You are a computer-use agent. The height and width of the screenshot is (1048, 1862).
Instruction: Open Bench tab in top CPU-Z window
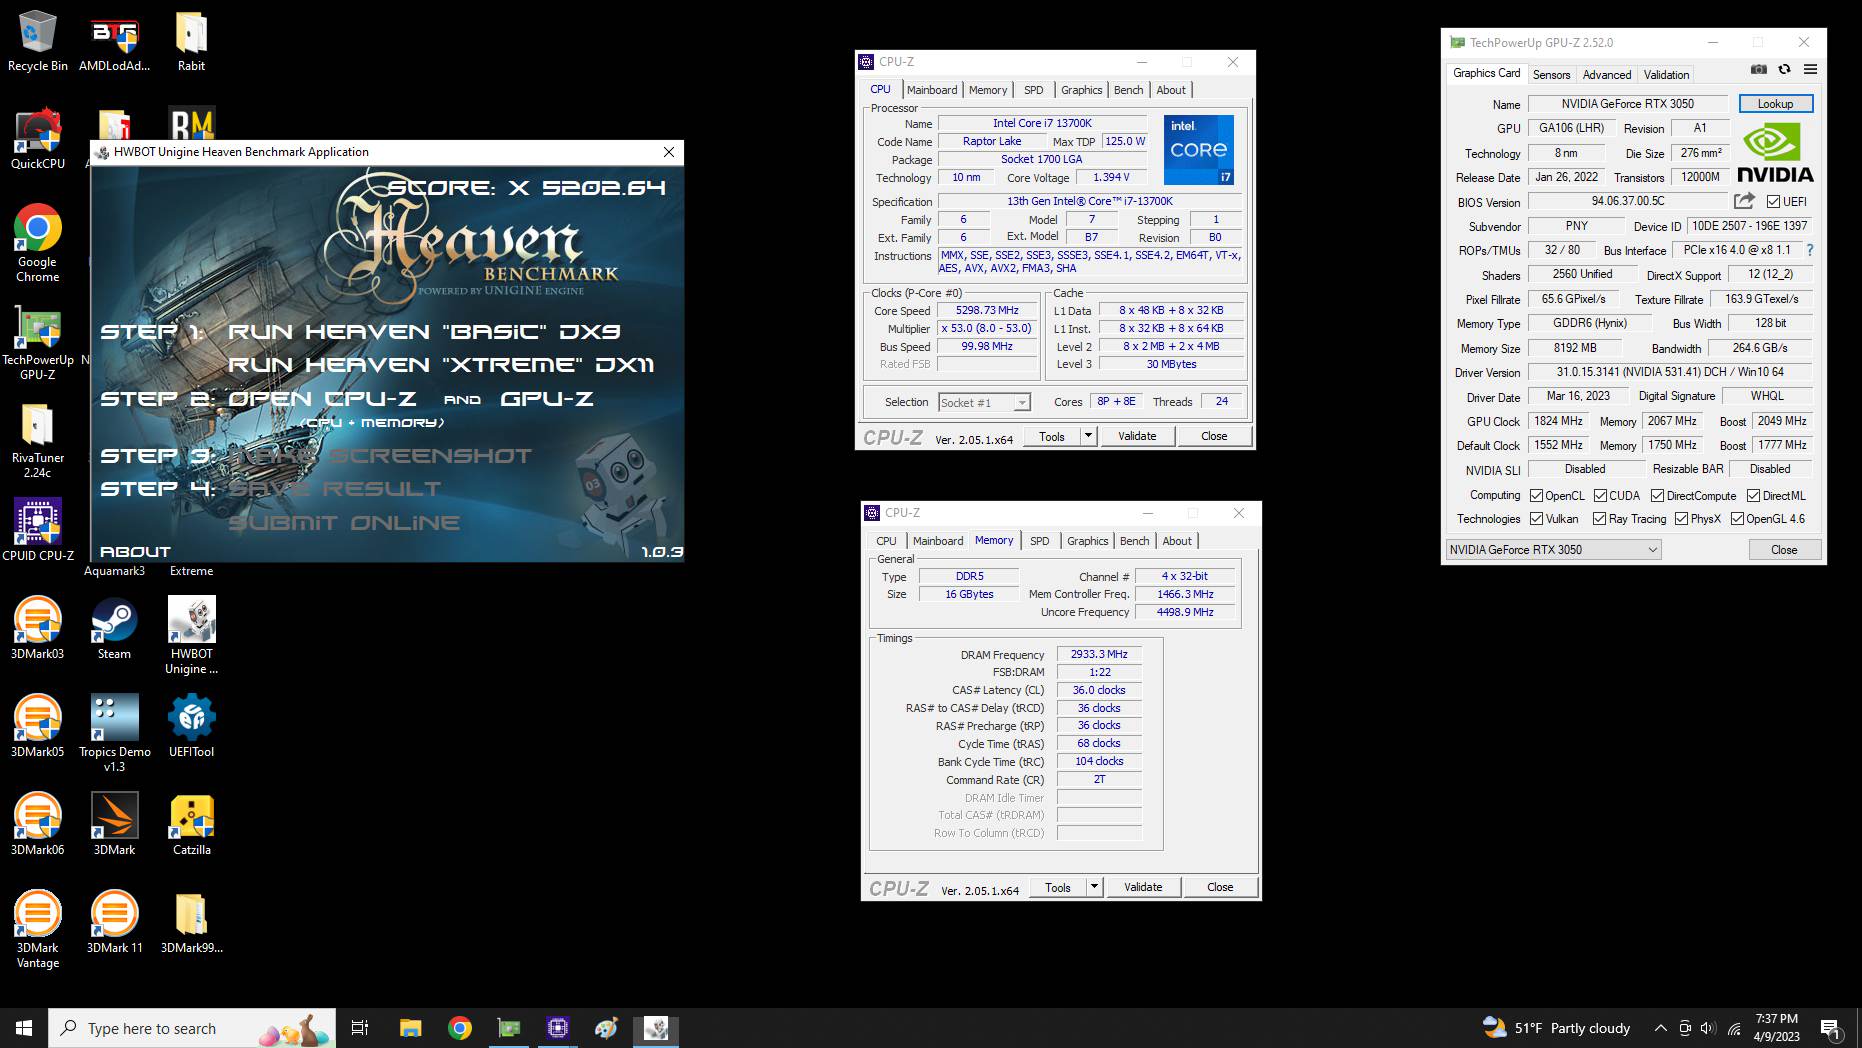(1128, 90)
